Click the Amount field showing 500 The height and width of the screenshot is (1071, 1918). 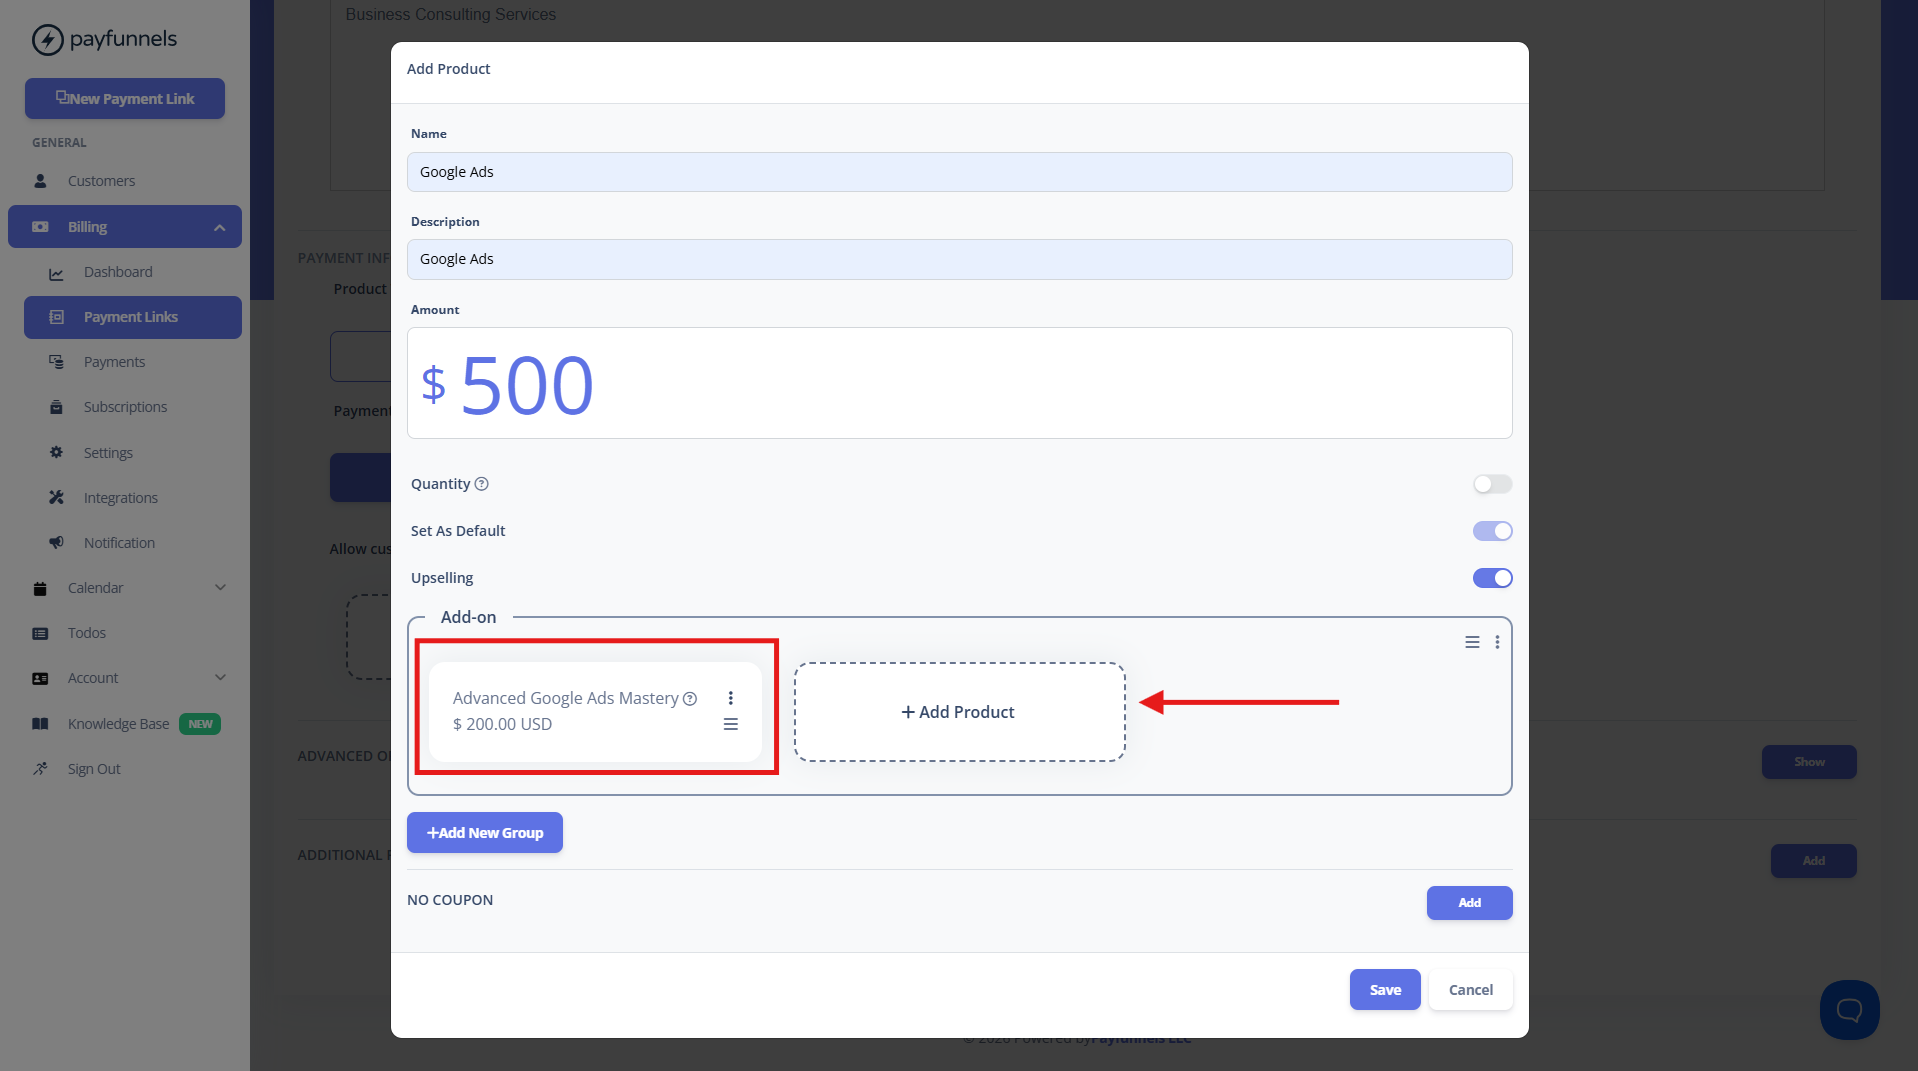pyautogui.click(x=959, y=383)
